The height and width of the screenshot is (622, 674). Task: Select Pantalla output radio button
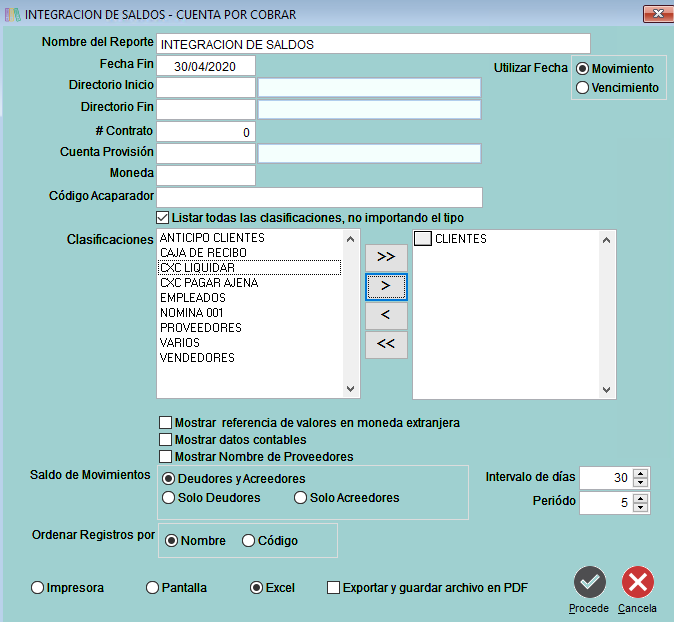pyautogui.click(x=152, y=588)
